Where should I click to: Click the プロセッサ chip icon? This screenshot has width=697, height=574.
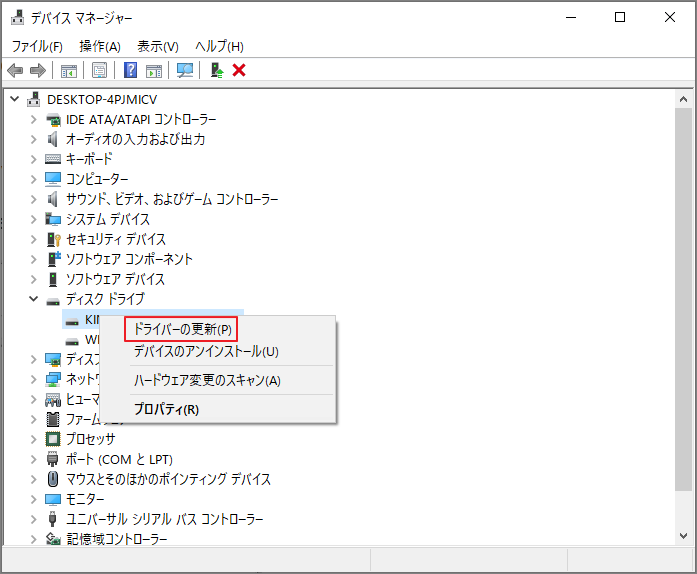point(53,439)
